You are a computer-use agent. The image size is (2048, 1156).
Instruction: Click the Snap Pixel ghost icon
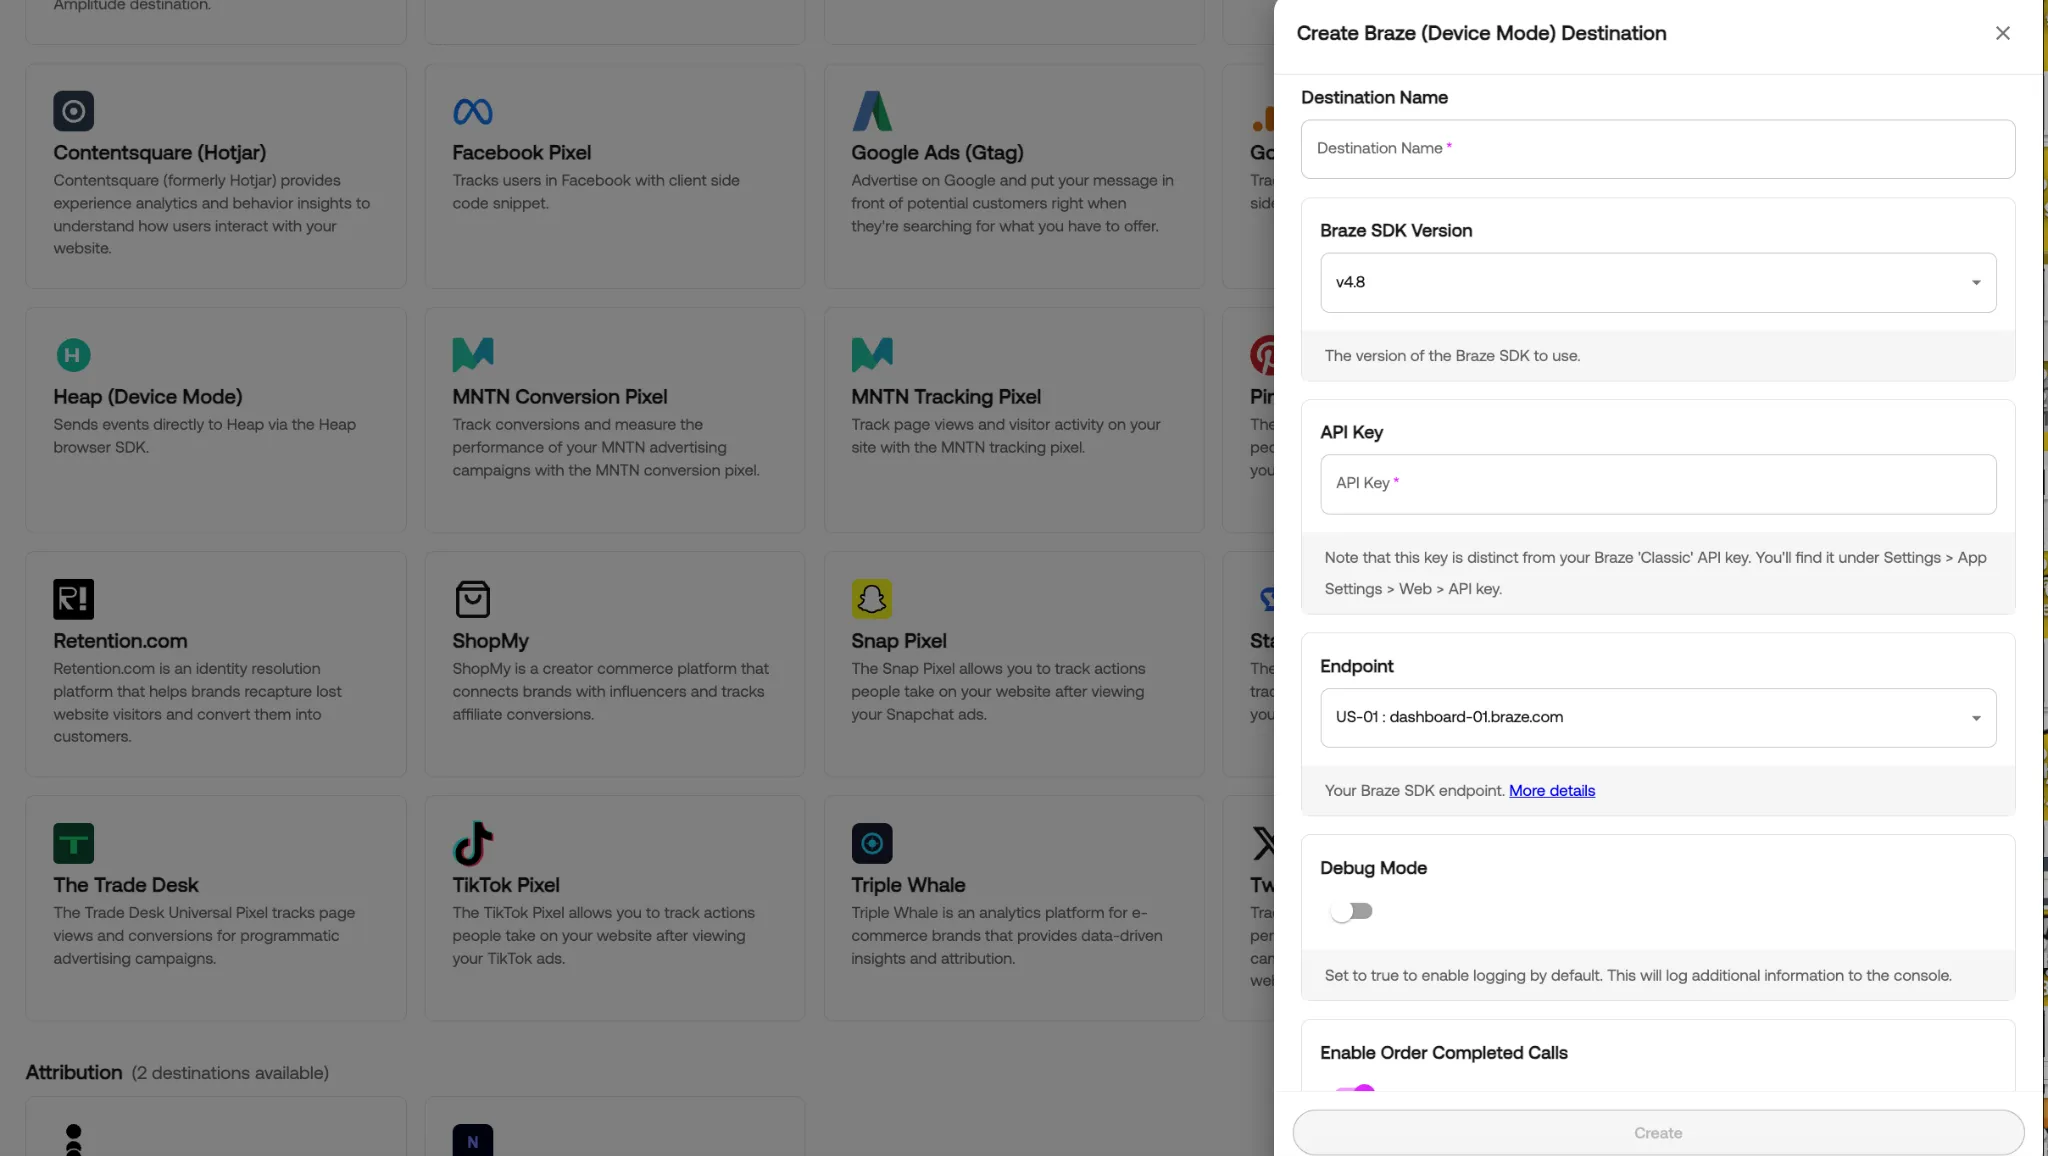872,599
